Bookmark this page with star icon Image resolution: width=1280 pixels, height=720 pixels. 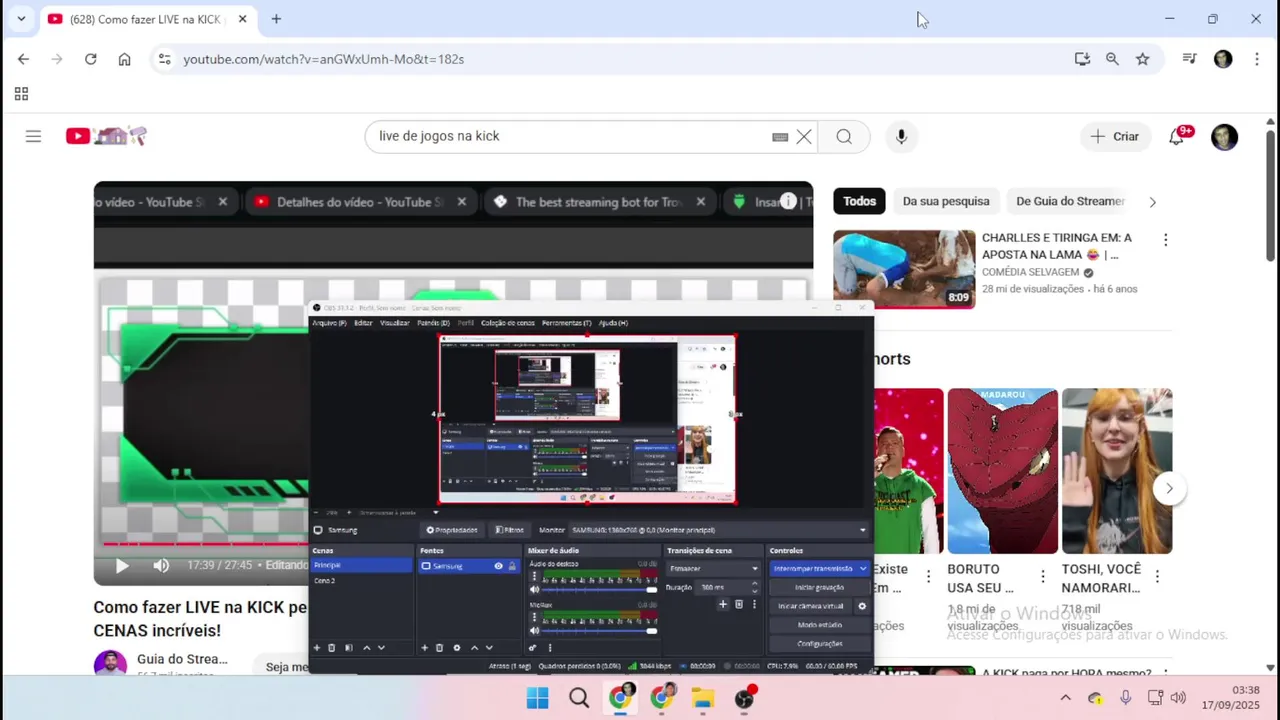[x=1142, y=59]
